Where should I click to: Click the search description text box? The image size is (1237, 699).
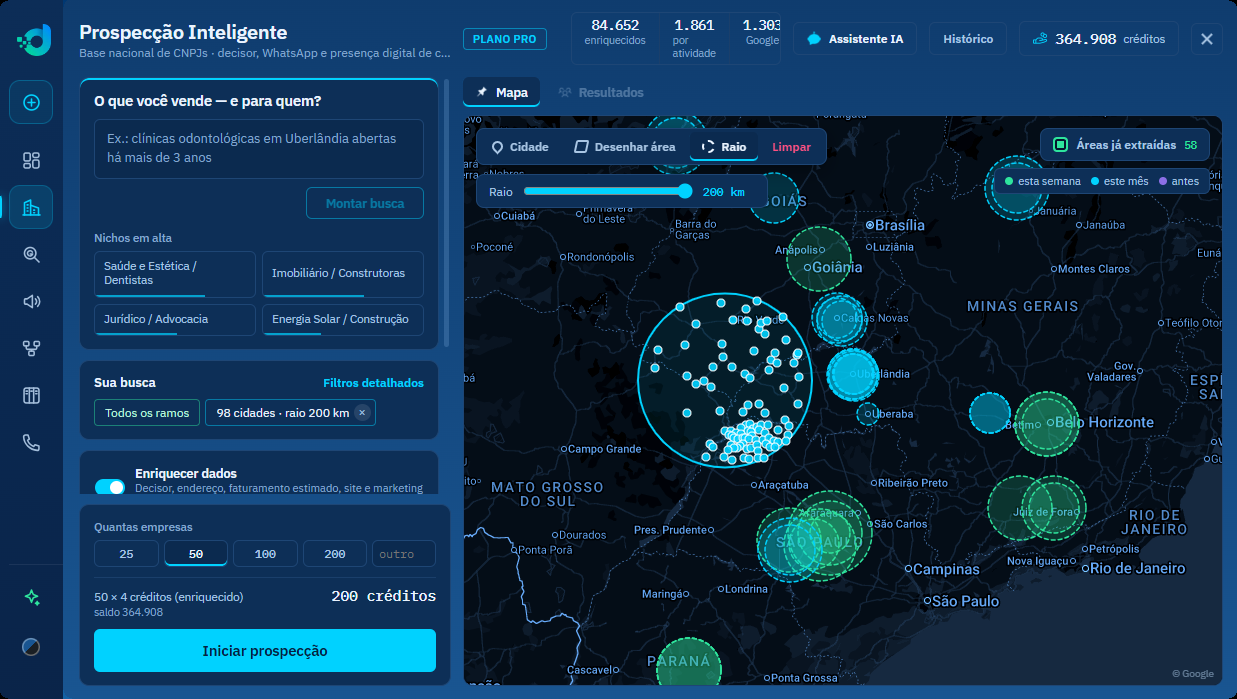point(259,149)
